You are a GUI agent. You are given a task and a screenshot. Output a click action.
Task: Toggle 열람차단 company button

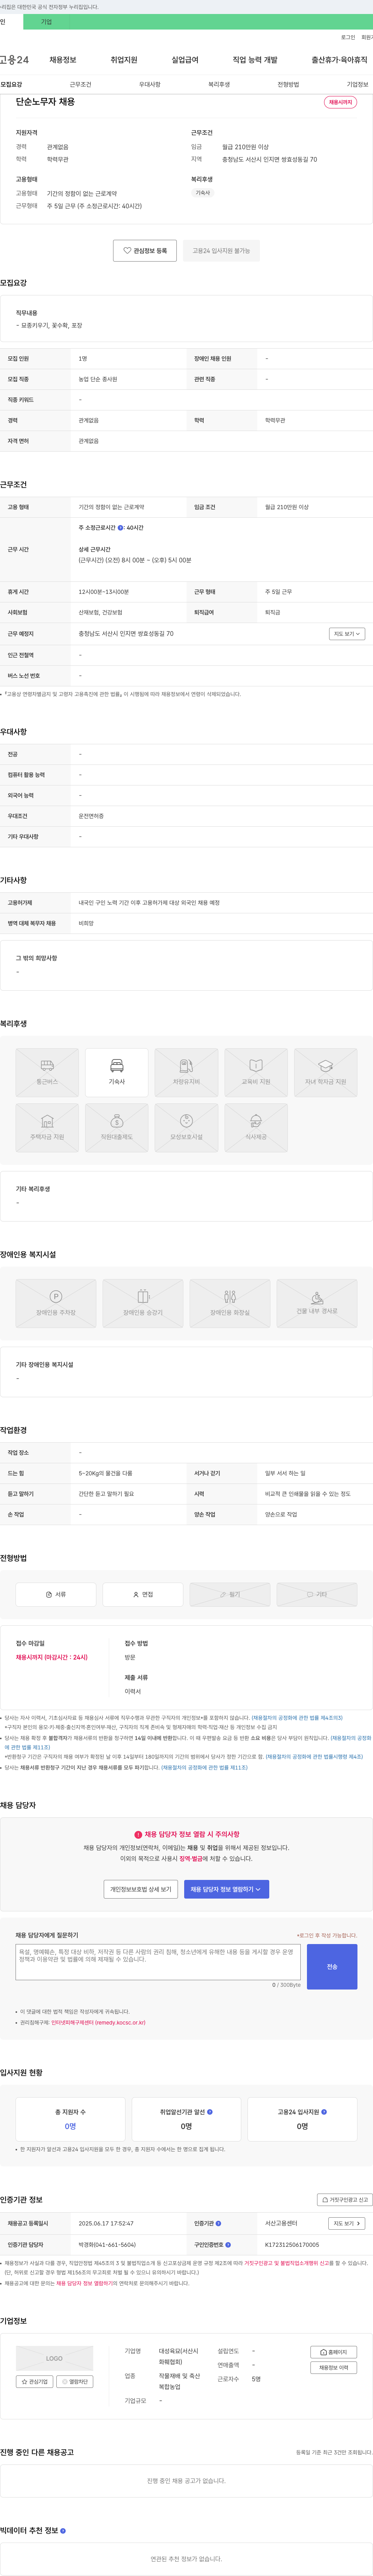pos(75,2382)
